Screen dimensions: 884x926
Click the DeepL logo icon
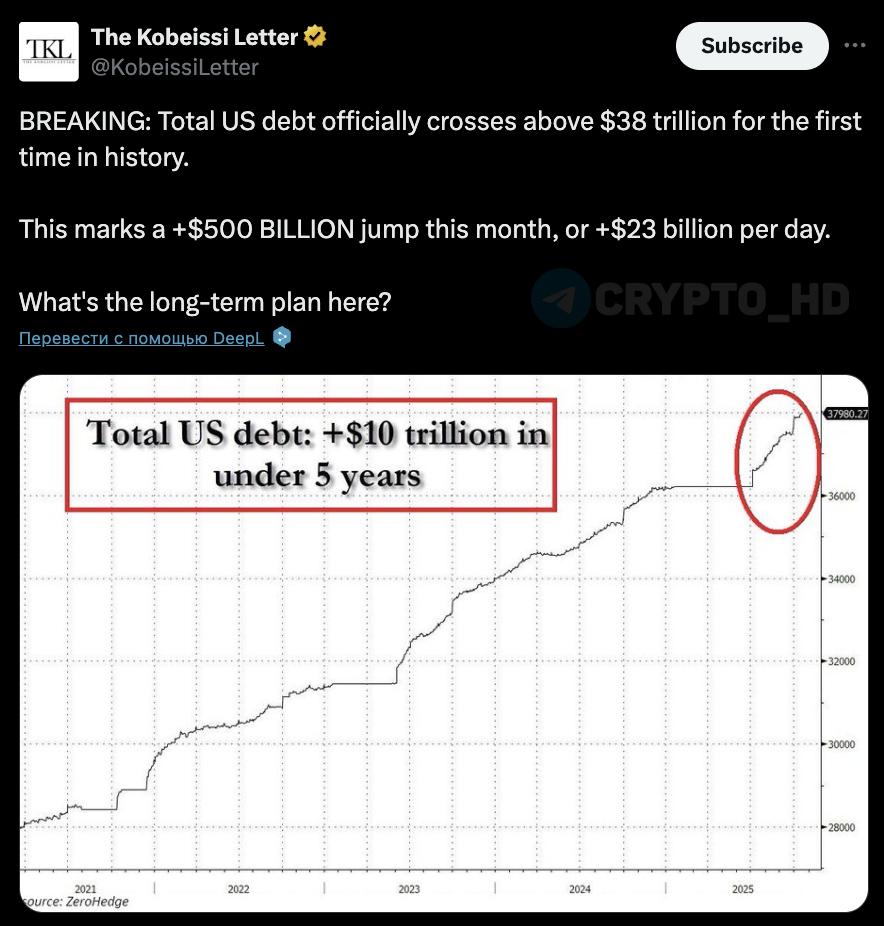pos(282,337)
